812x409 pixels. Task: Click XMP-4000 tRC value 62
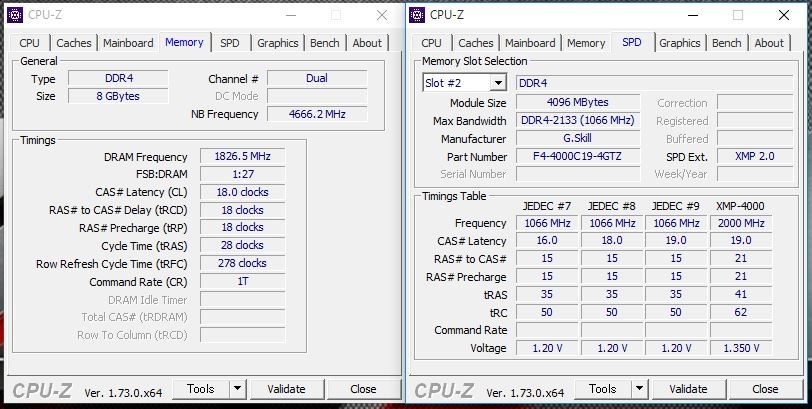741,313
